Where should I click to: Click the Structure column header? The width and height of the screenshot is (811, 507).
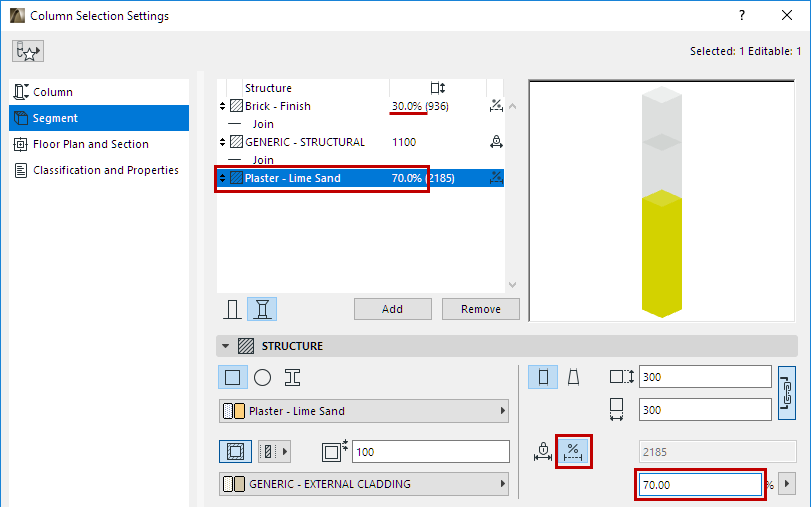pyautogui.click(x=268, y=88)
